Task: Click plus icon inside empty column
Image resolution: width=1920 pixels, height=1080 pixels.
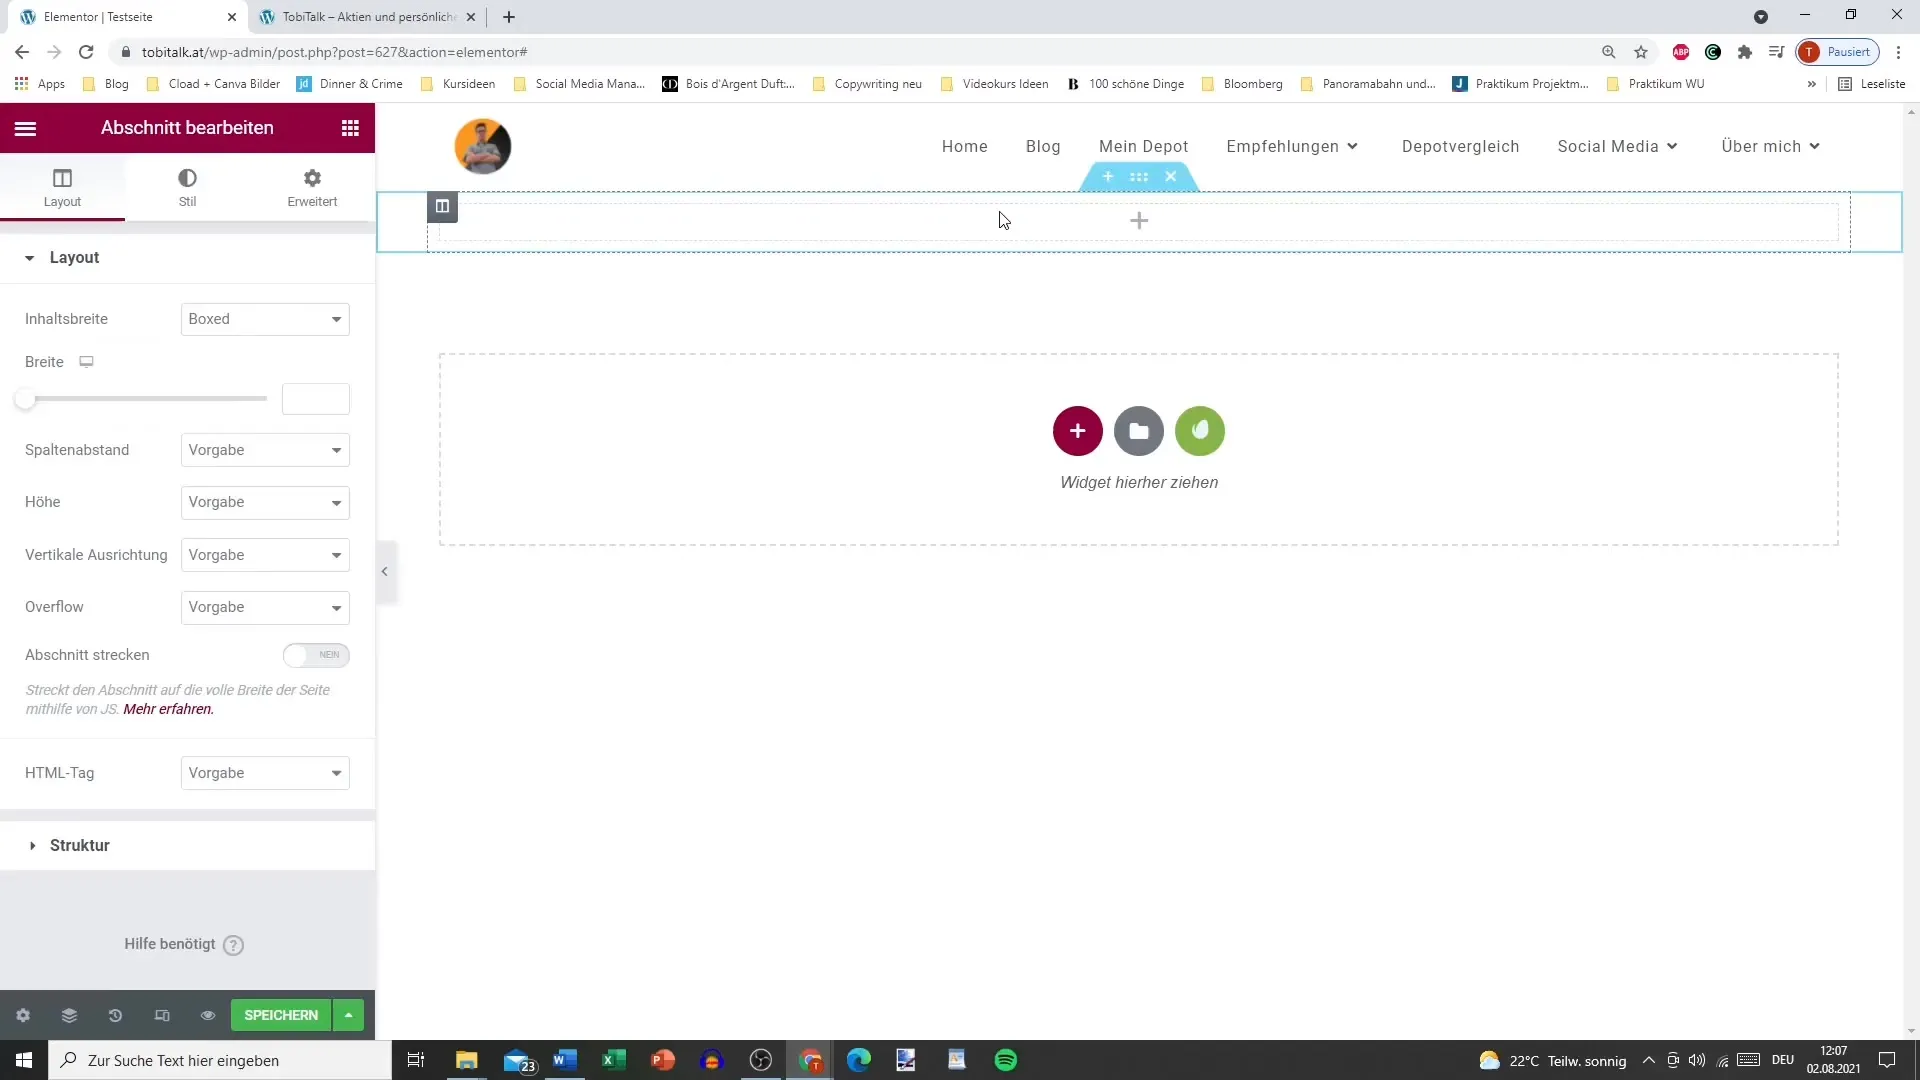Action: coord(1139,220)
